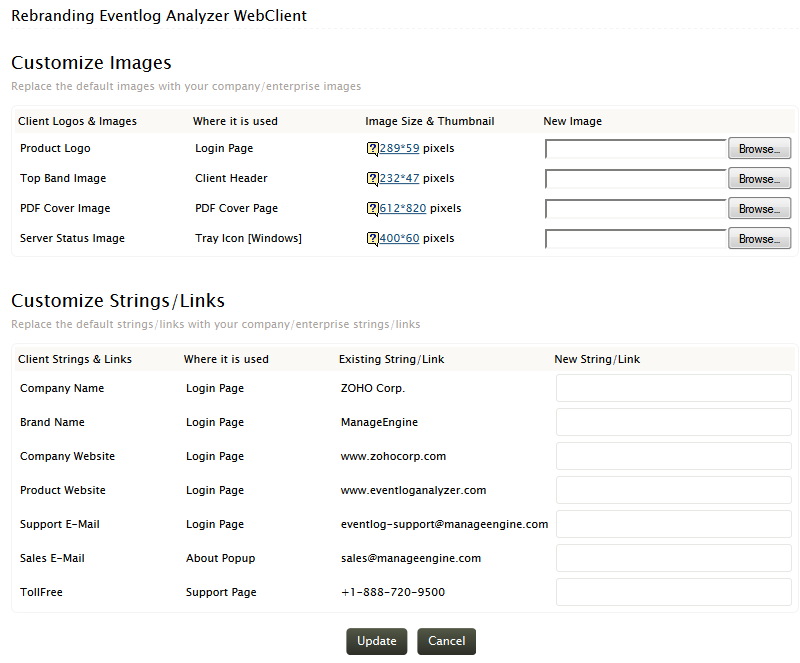Click help icon beside Server Status Image size
This screenshot has height=663, width=800.
click(x=372, y=239)
